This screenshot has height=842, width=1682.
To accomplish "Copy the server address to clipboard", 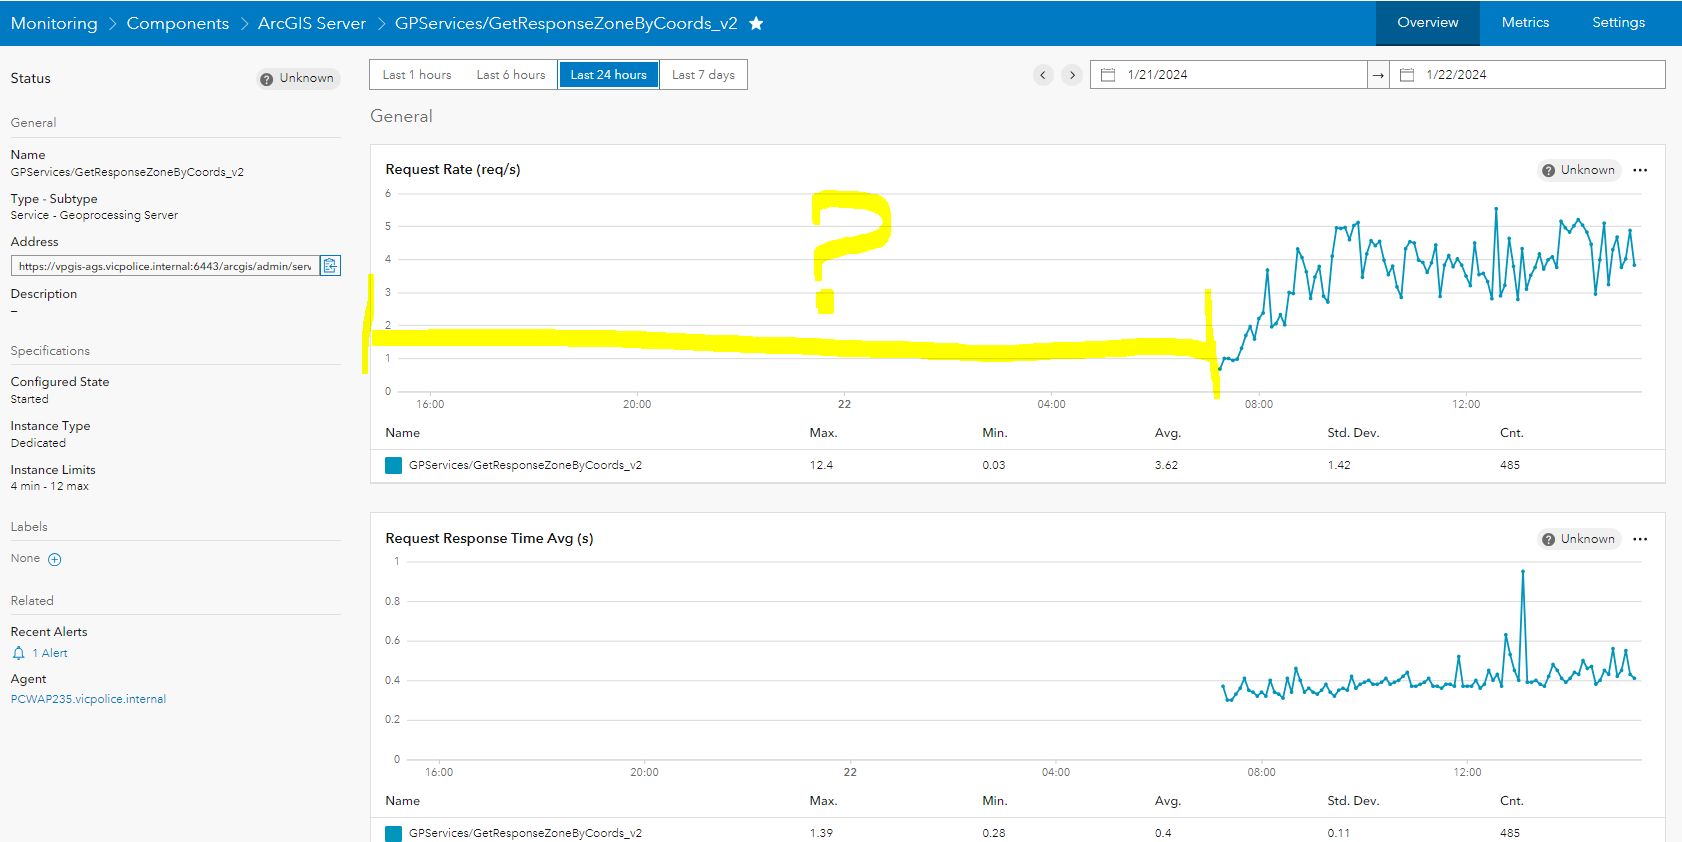I will (330, 265).
